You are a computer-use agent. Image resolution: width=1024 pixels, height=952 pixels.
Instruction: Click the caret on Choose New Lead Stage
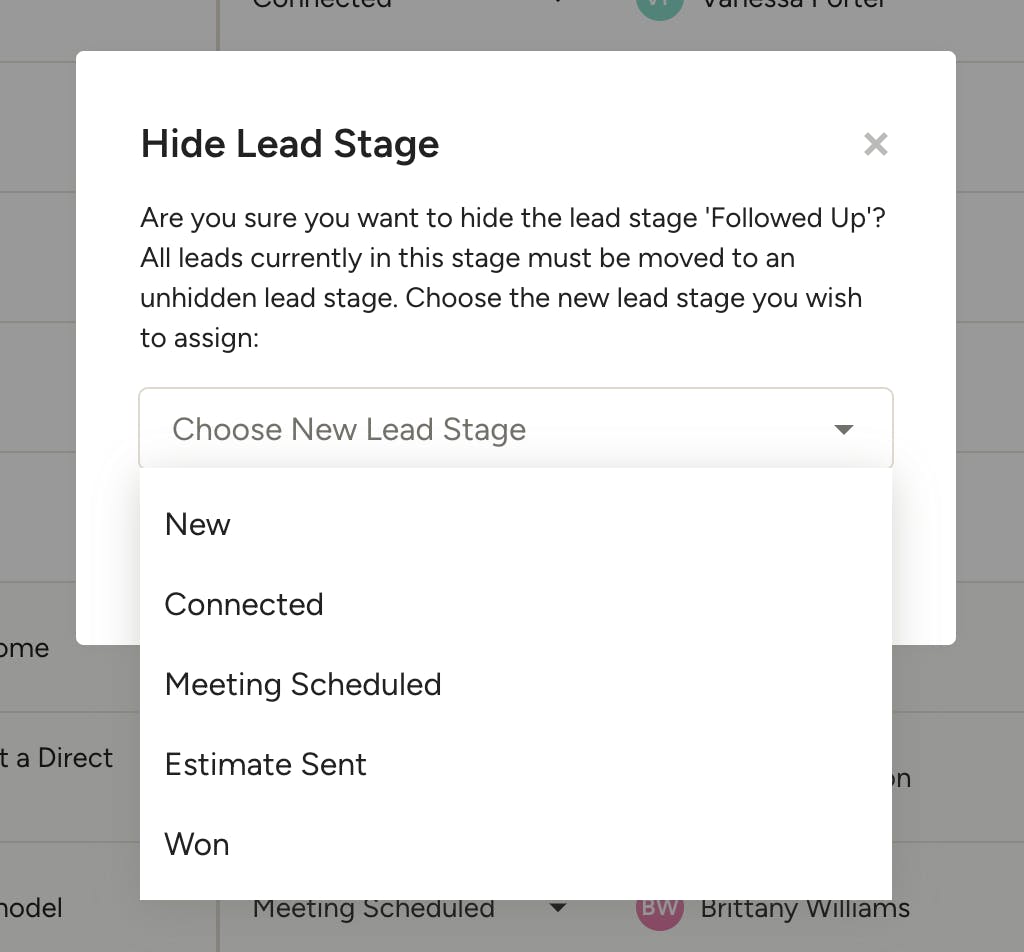click(844, 429)
